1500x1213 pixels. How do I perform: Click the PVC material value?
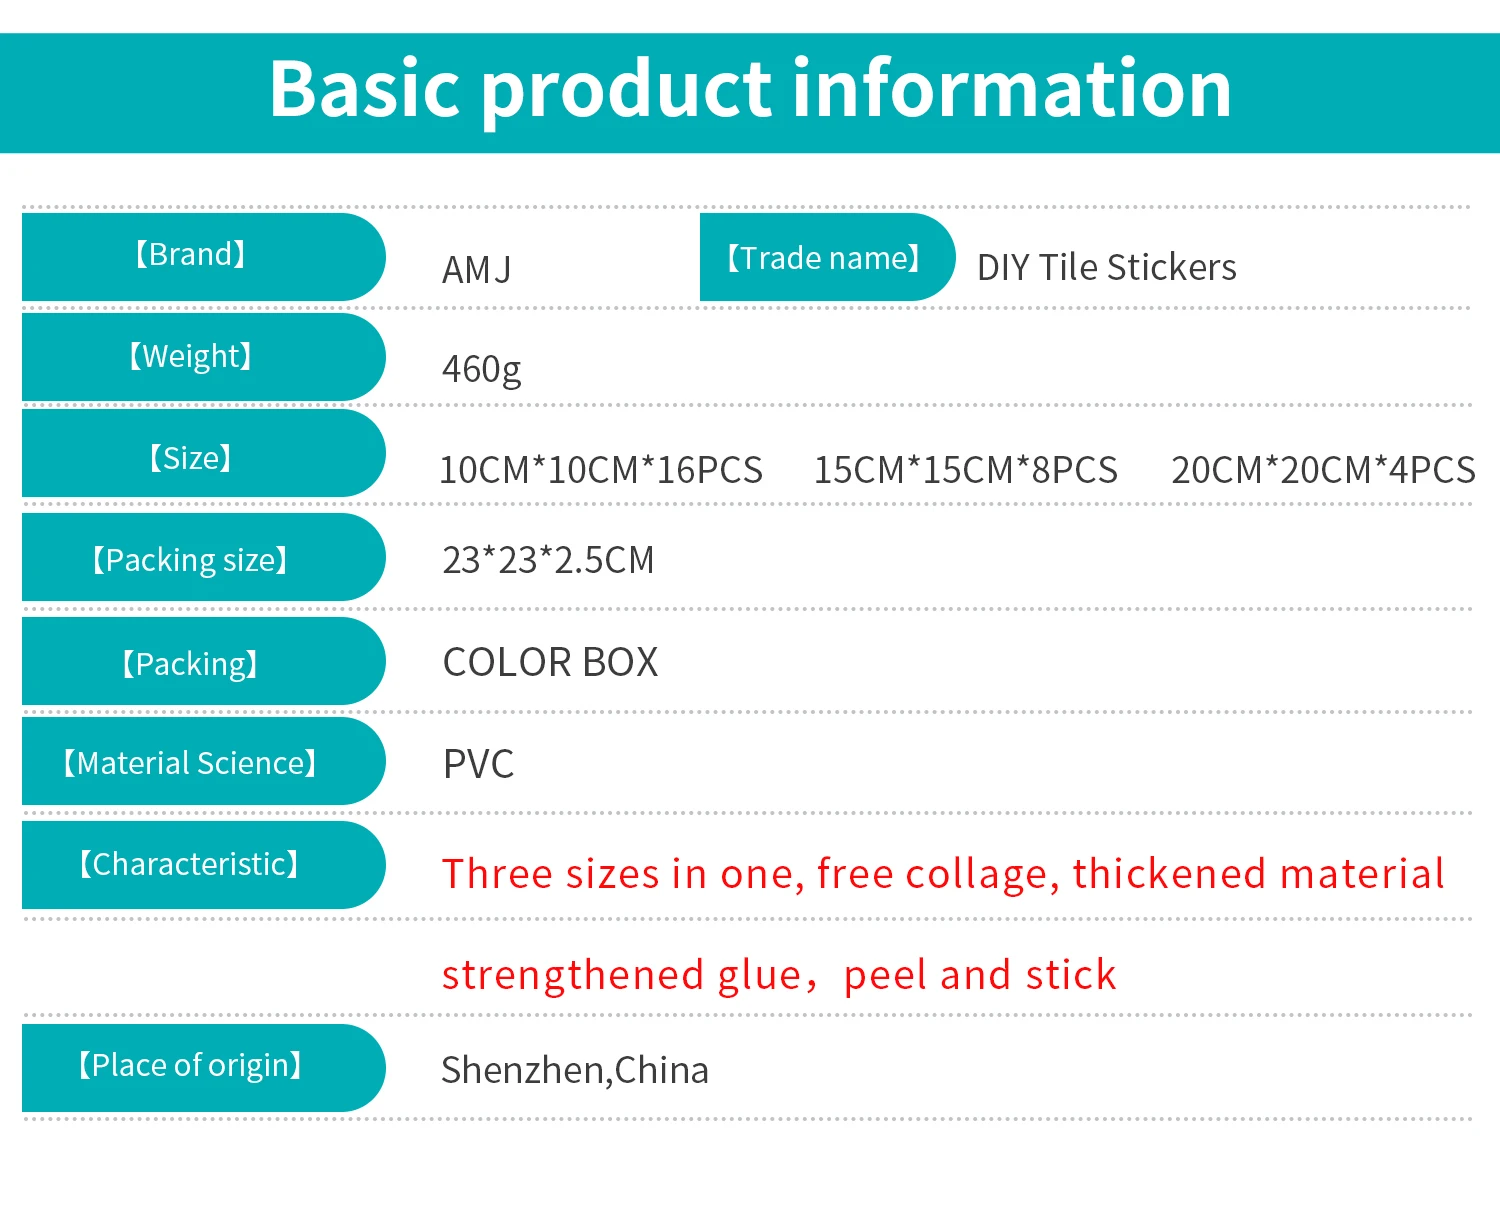[x=478, y=764]
